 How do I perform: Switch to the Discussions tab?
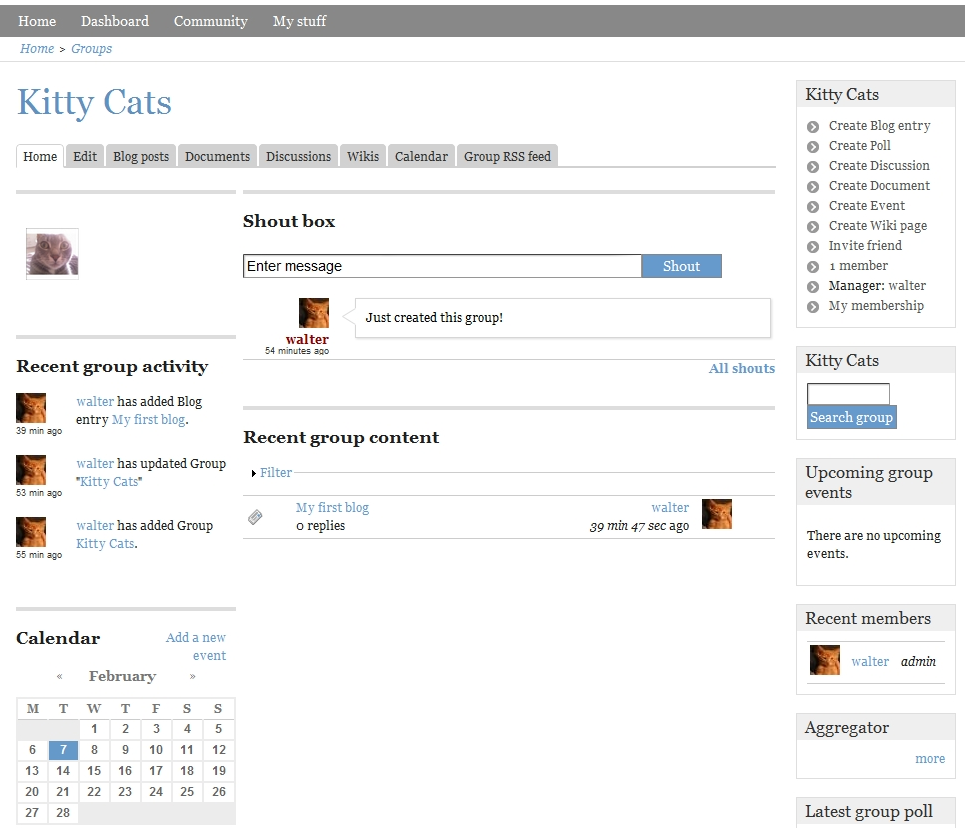pyautogui.click(x=298, y=156)
